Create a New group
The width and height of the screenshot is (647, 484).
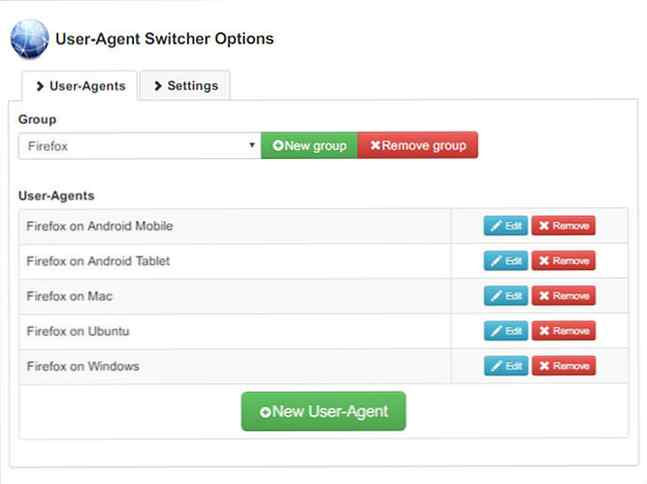pos(309,145)
